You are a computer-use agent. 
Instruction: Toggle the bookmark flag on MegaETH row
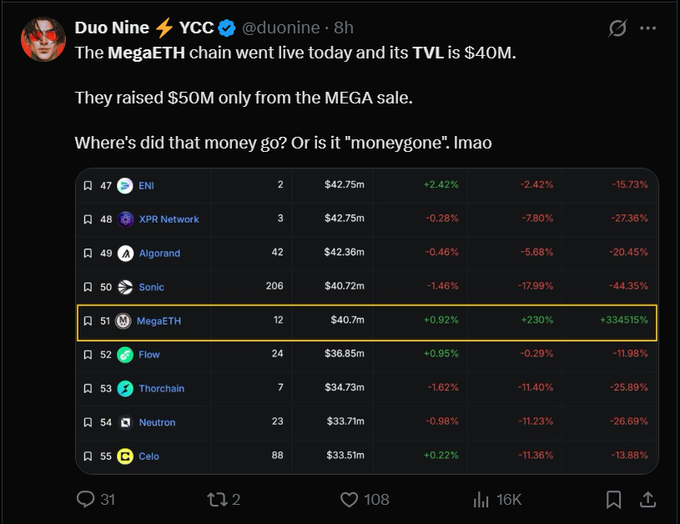click(x=88, y=321)
